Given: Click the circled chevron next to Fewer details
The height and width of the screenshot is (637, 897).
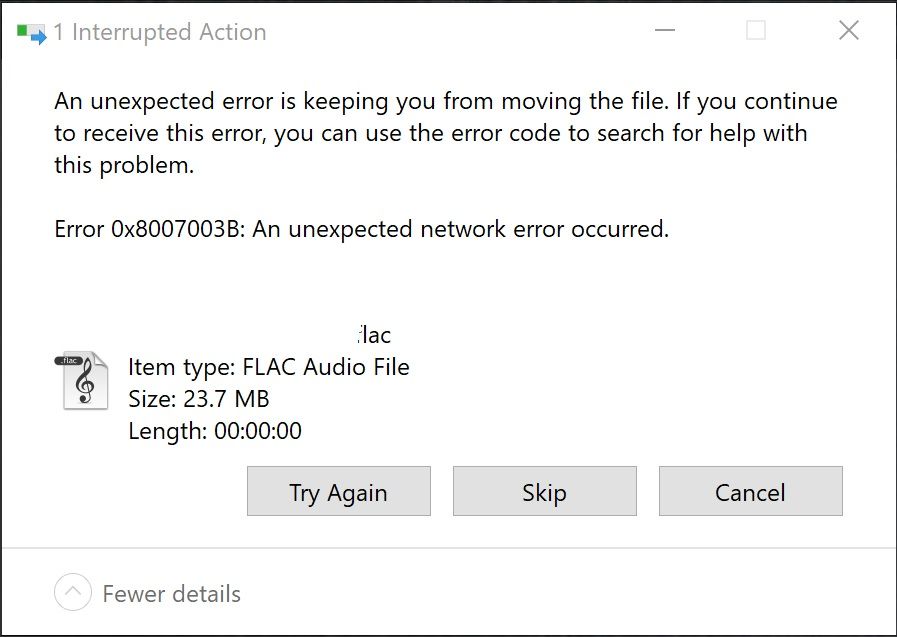Looking at the screenshot, I should tap(71, 592).
